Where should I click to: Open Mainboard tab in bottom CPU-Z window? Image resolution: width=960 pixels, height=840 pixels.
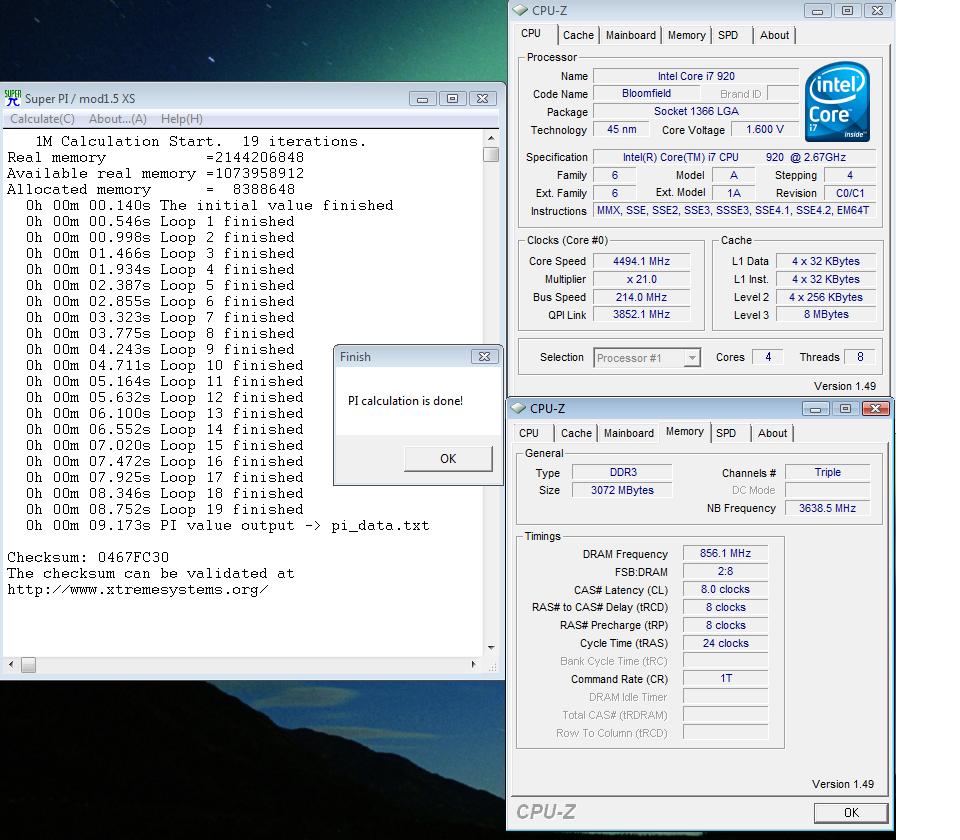tap(629, 433)
